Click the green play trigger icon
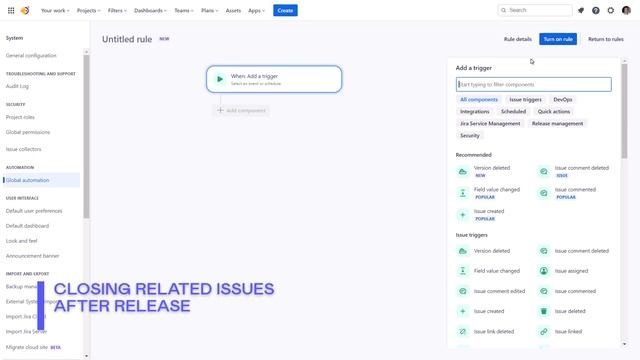The image size is (640, 360). [220, 79]
